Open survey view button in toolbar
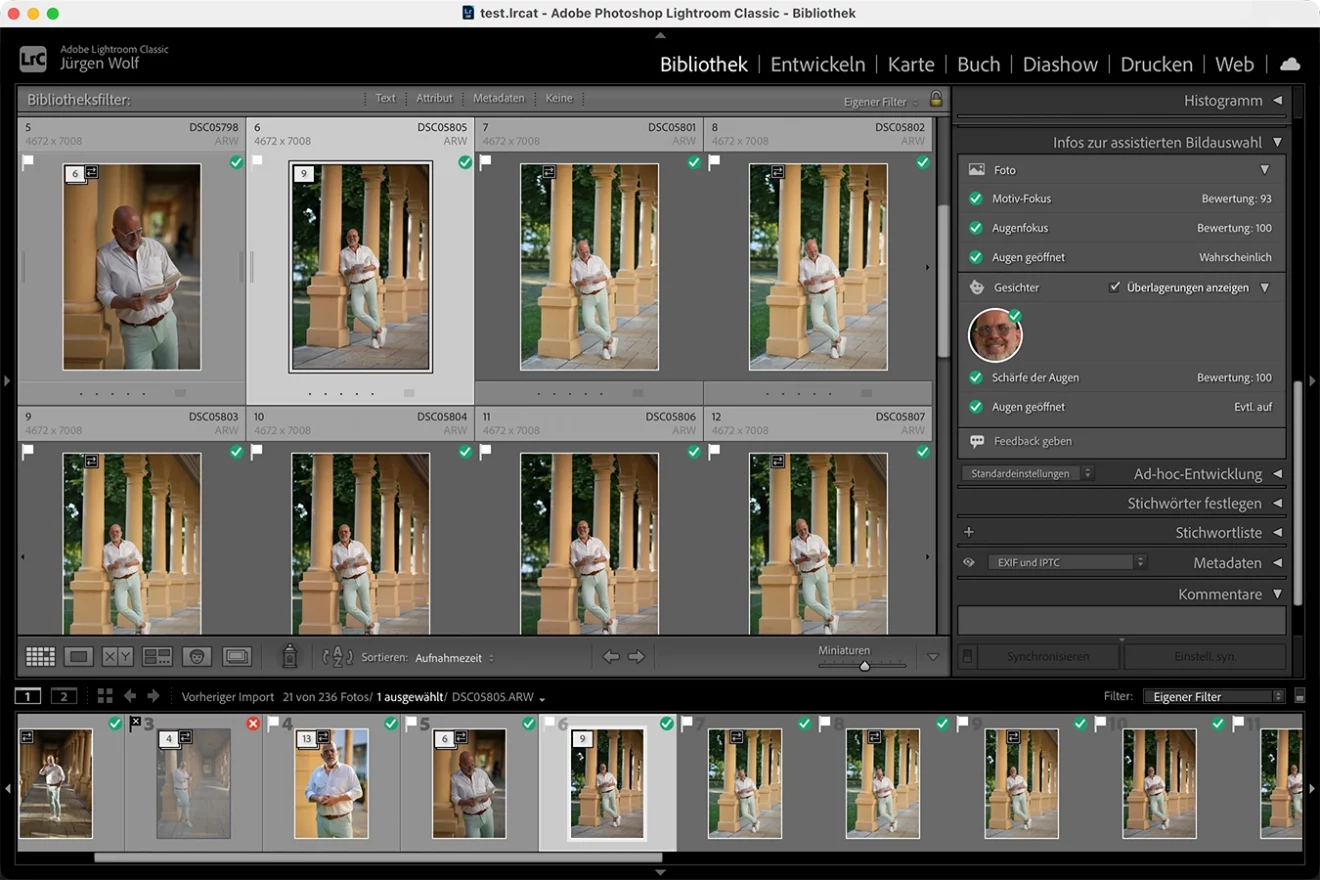The height and width of the screenshot is (880, 1320). pyautogui.click(x=157, y=657)
